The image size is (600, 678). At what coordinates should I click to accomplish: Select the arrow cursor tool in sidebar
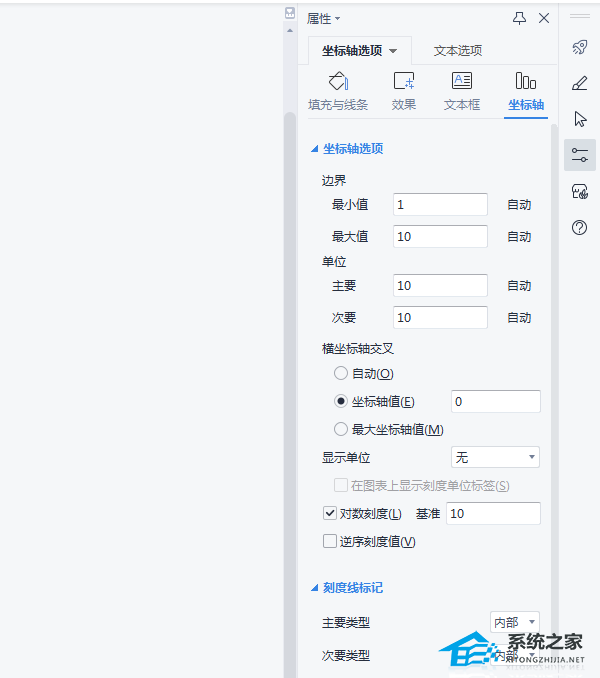pyautogui.click(x=580, y=119)
